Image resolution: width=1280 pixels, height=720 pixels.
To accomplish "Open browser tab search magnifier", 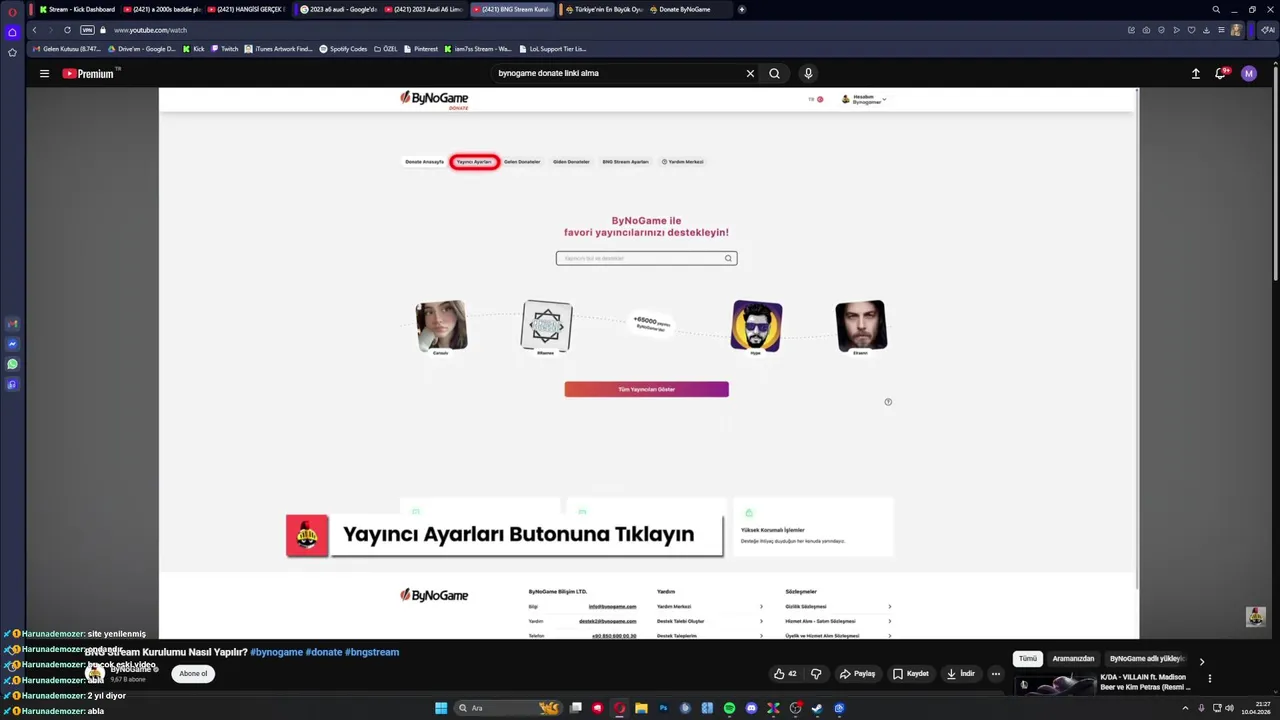I will pyautogui.click(x=1216, y=9).
